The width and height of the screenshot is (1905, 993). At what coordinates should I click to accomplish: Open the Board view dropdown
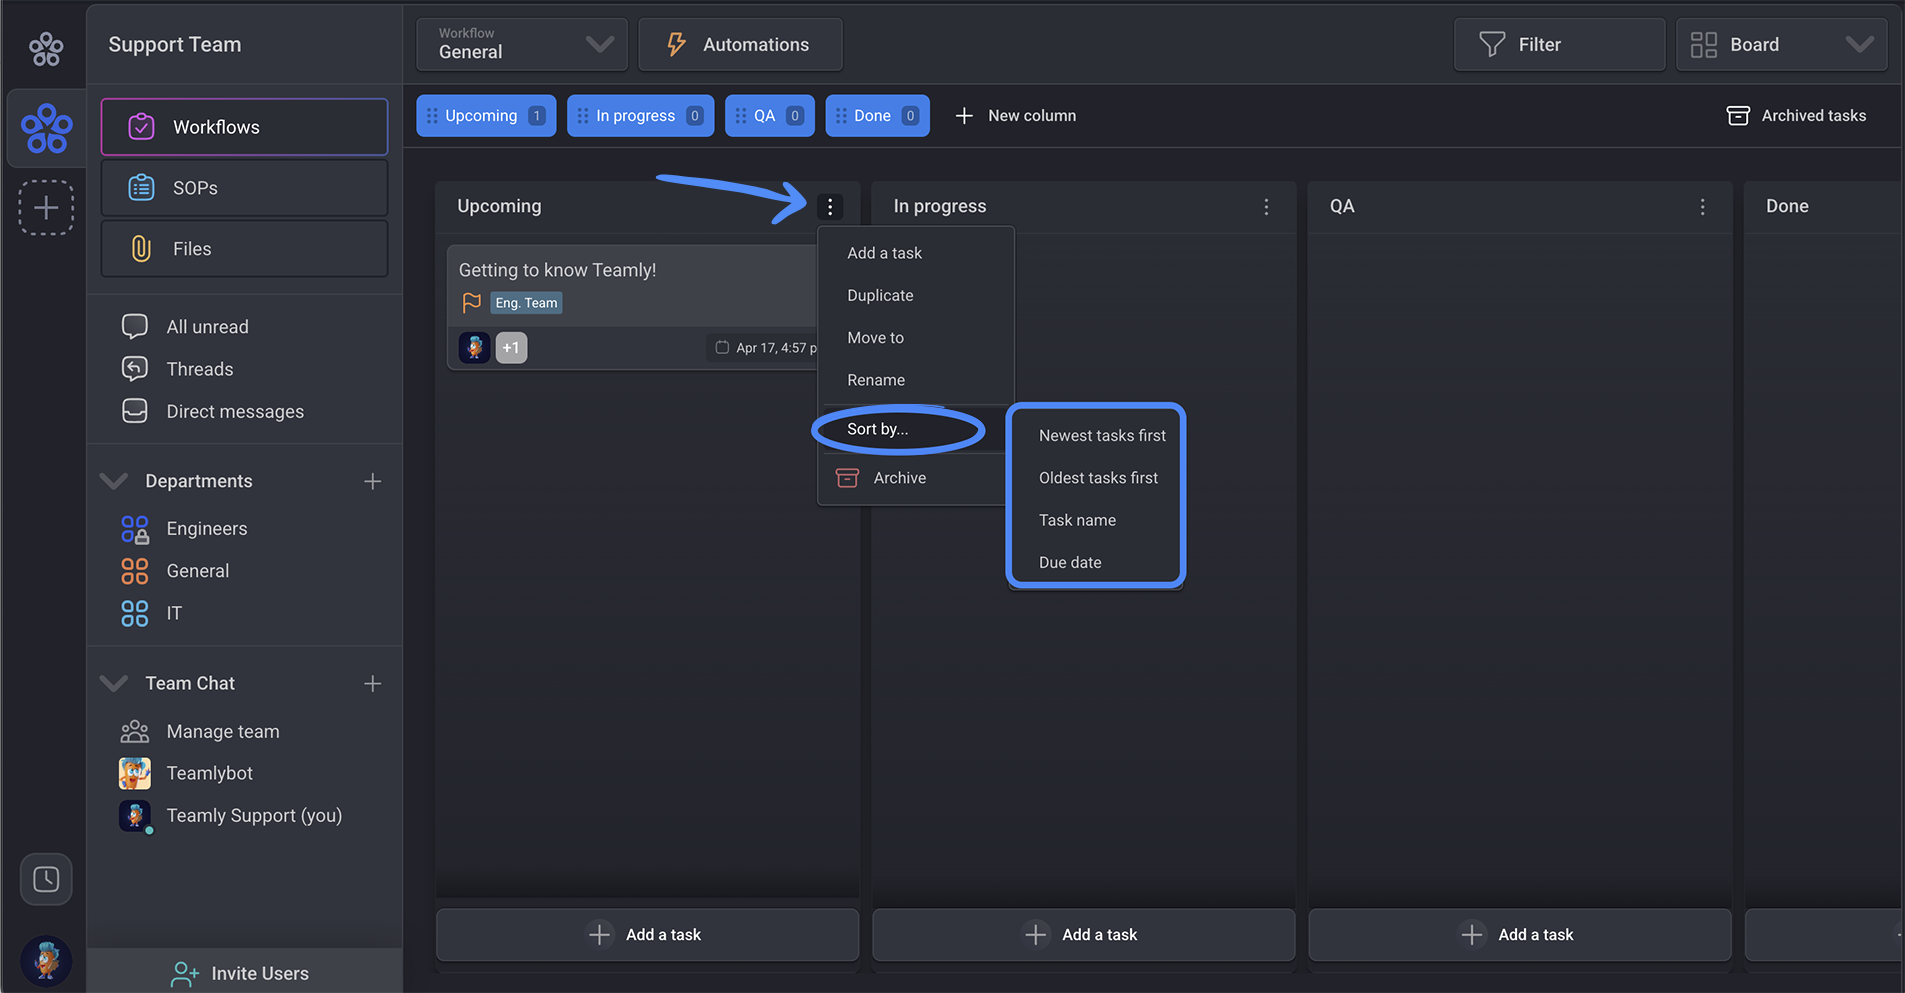[1782, 44]
